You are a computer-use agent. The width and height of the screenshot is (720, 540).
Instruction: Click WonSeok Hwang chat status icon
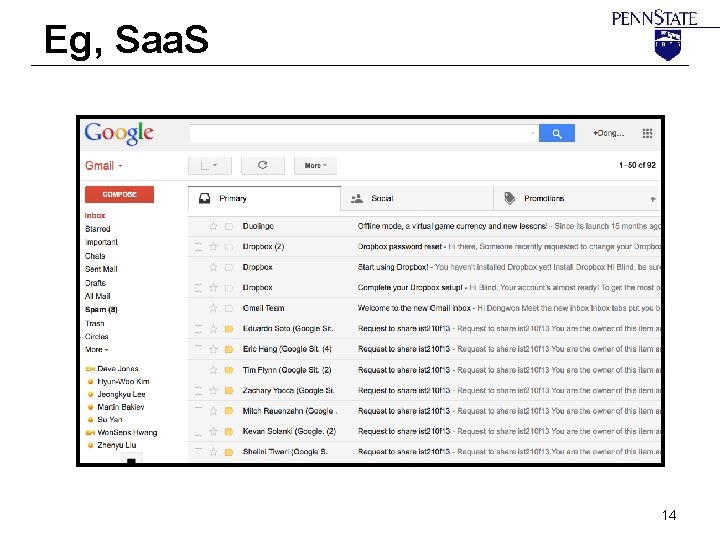coord(90,433)
